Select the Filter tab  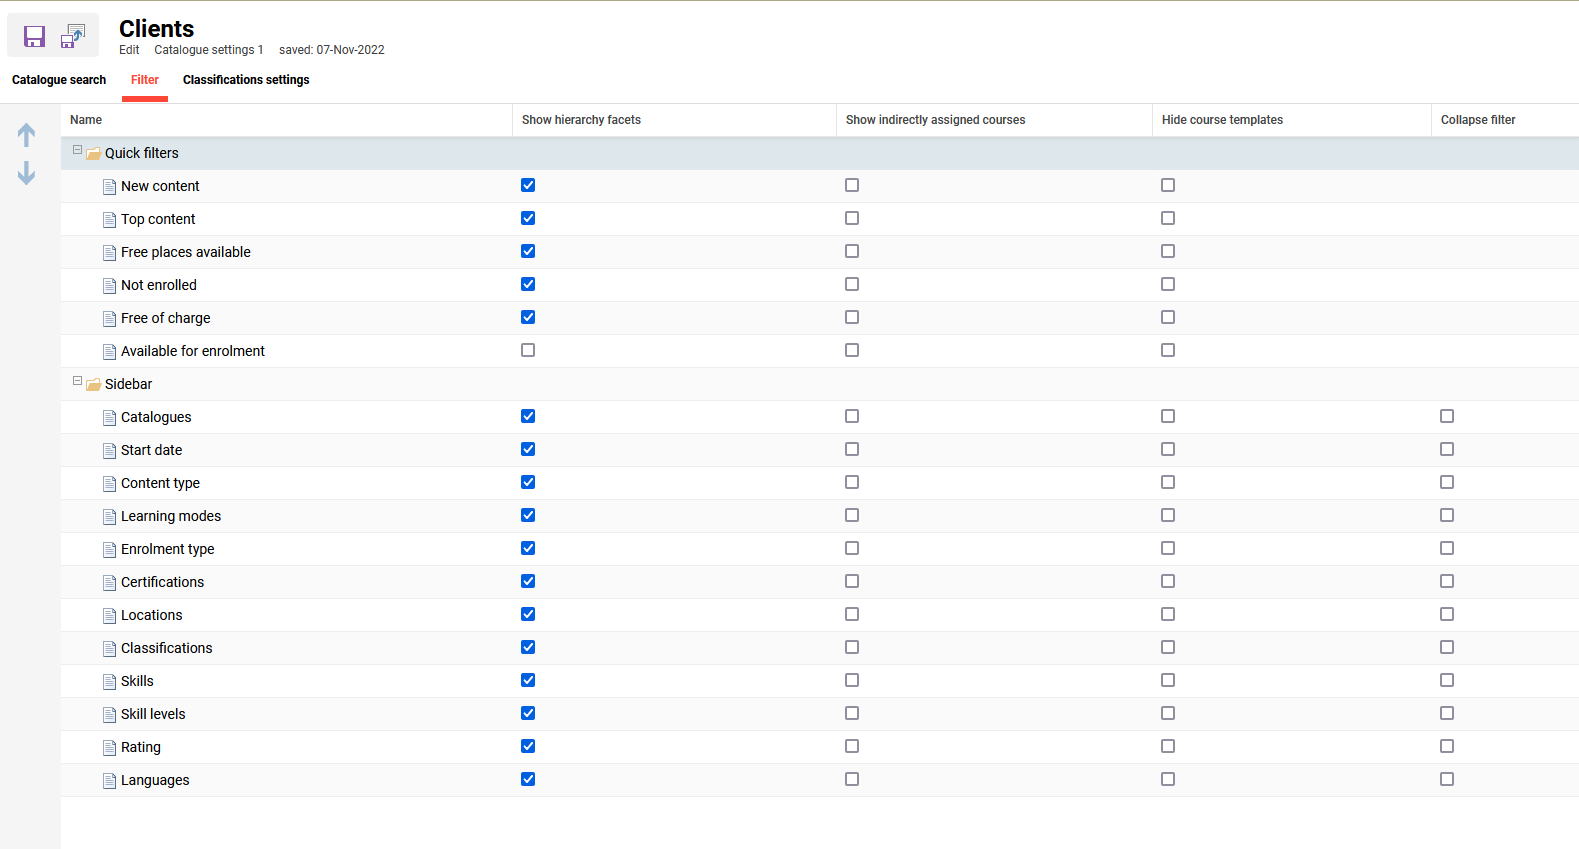(145, 80)
